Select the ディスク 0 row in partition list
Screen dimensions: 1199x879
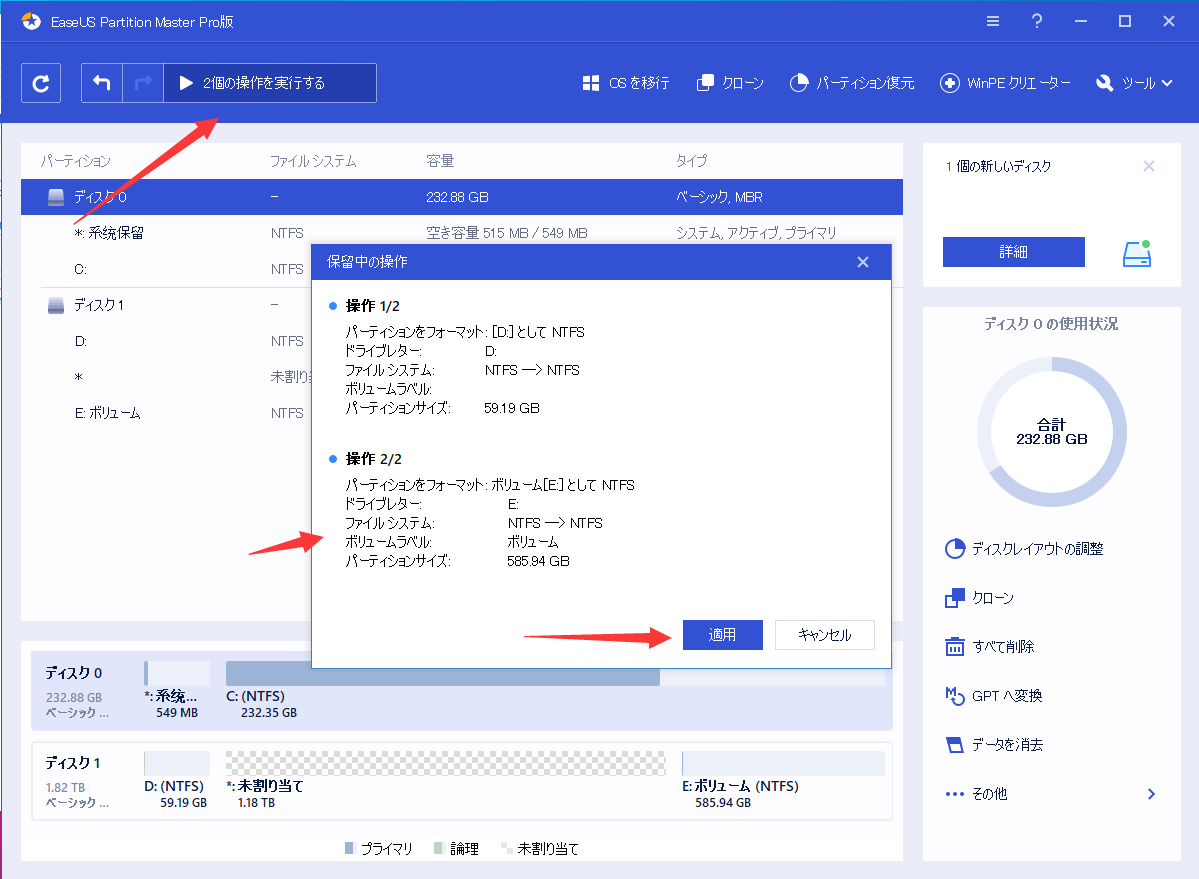point(462,197)
